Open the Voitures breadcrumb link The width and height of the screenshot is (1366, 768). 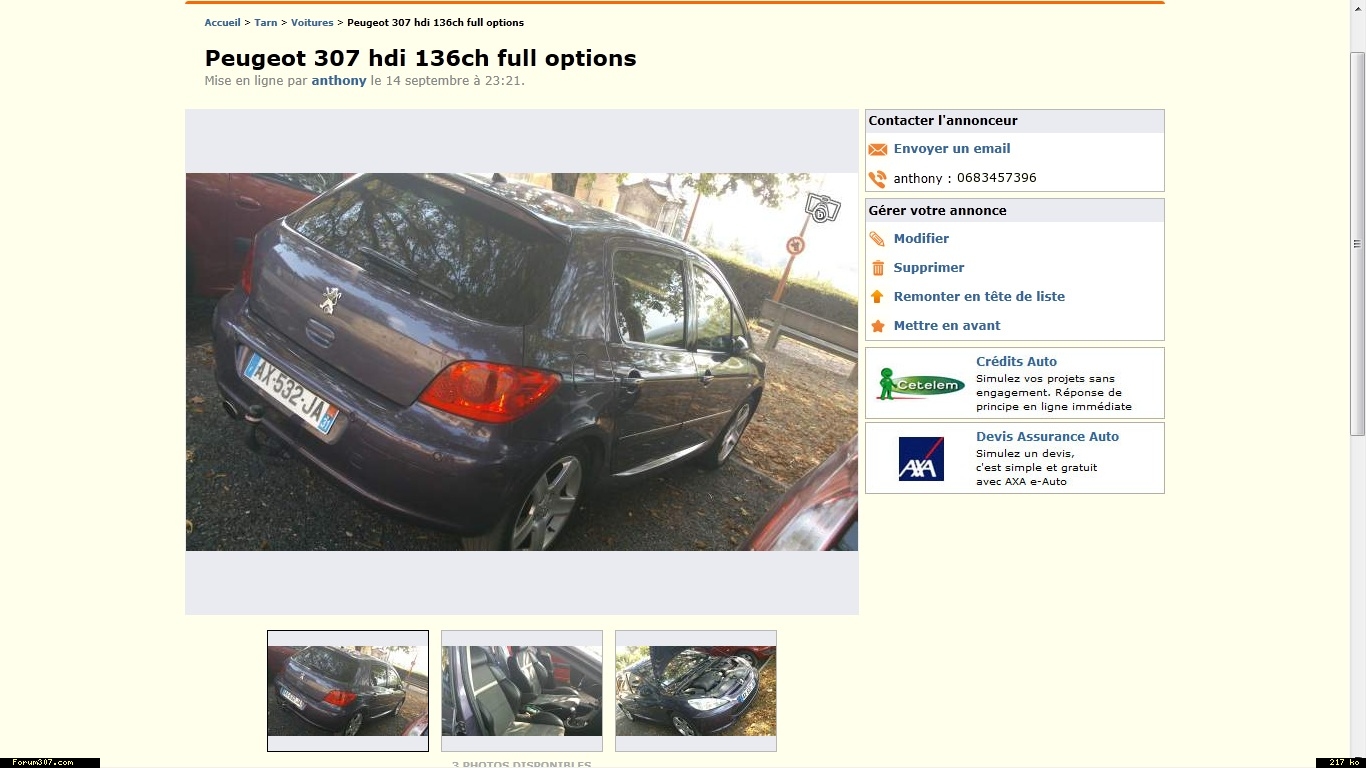click(x=312, y=22)
